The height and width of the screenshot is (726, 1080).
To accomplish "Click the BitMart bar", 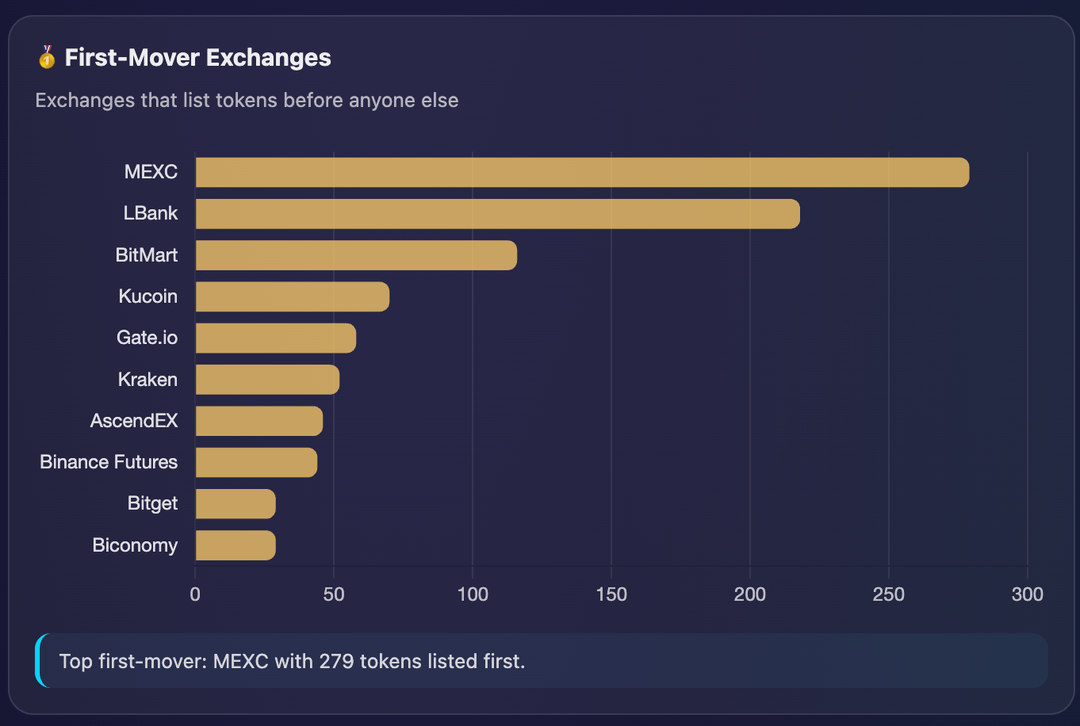I will click(x=356, y=255).
